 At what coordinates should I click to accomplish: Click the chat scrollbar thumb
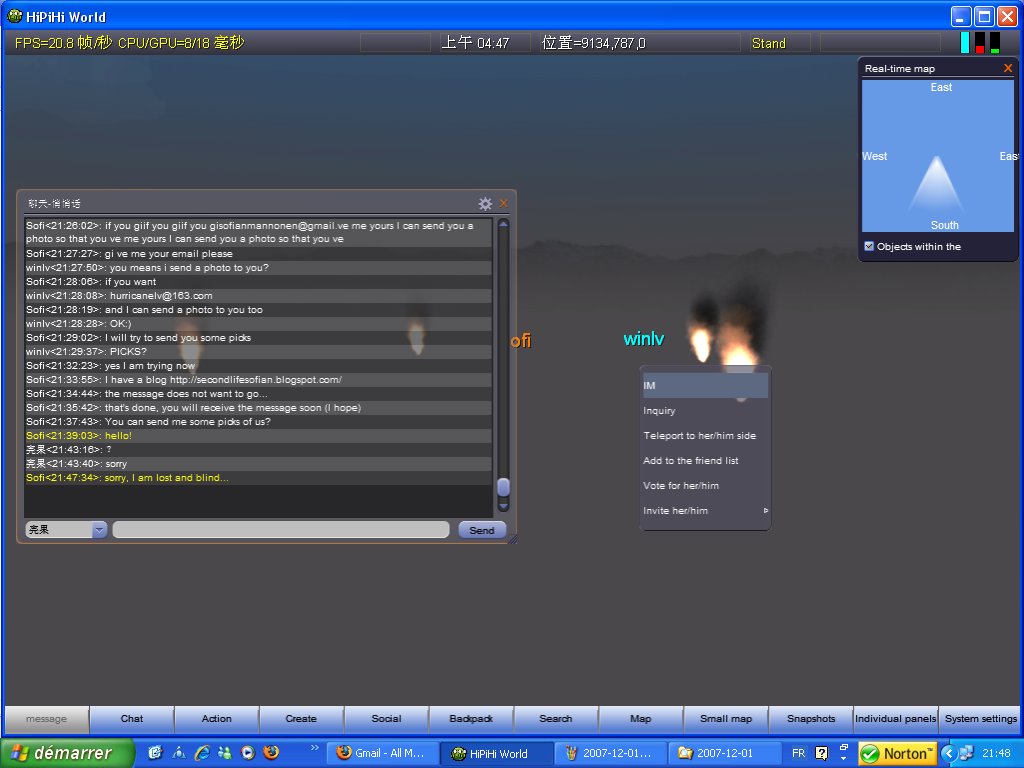(504, 487)
